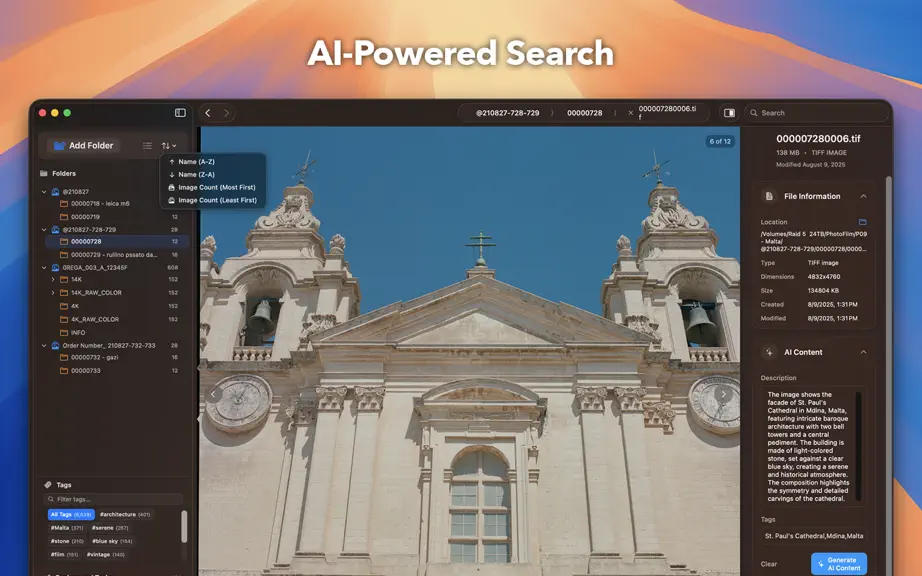Viewport: 922px width, 576px height.
Task: Show next image with right overlay arrow
Action: 723,394
